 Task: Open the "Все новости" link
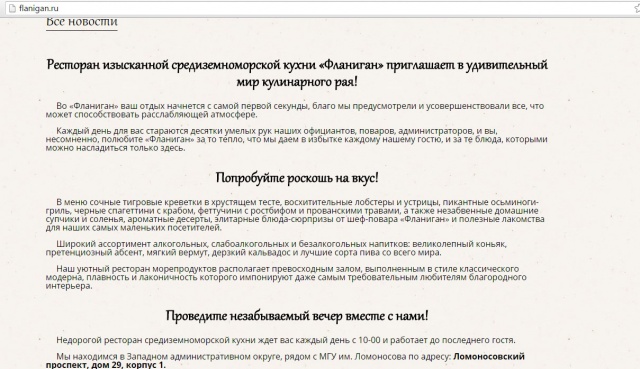click(x=82, y=22)
